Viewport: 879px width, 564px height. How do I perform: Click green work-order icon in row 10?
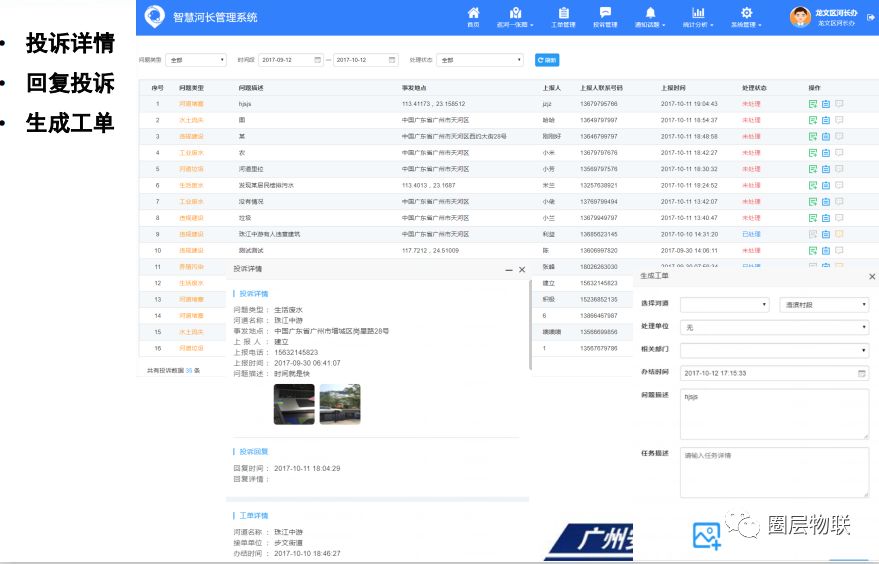[813, 250]
